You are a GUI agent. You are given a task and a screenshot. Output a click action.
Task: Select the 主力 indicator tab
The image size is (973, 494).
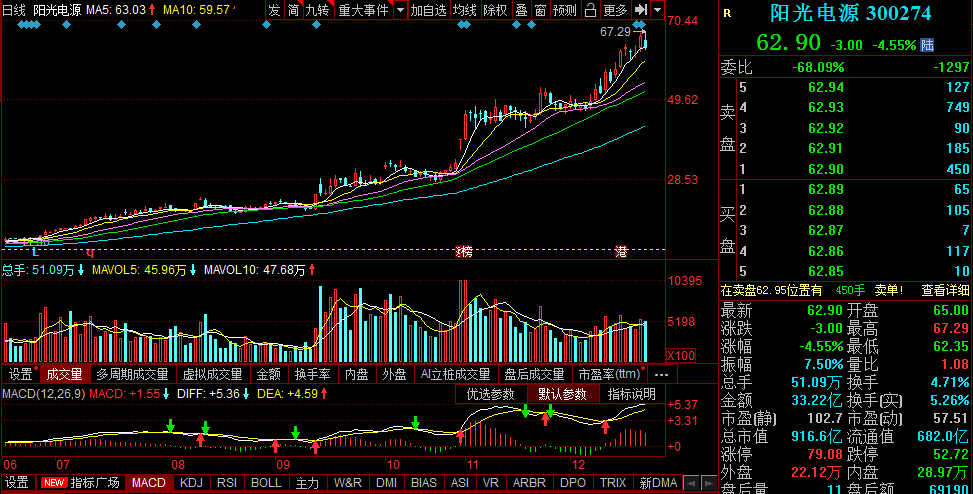click(x=307, y=483)
